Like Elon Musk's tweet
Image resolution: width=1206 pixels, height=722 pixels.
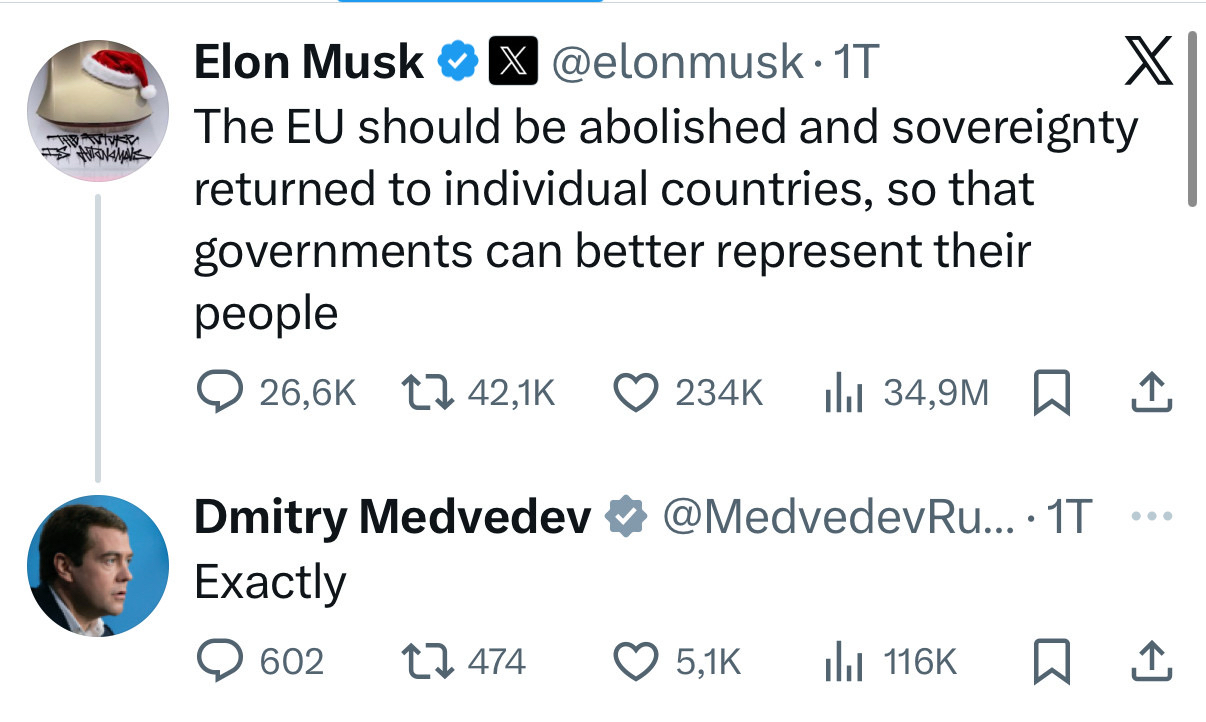click(x=636, y=393)
